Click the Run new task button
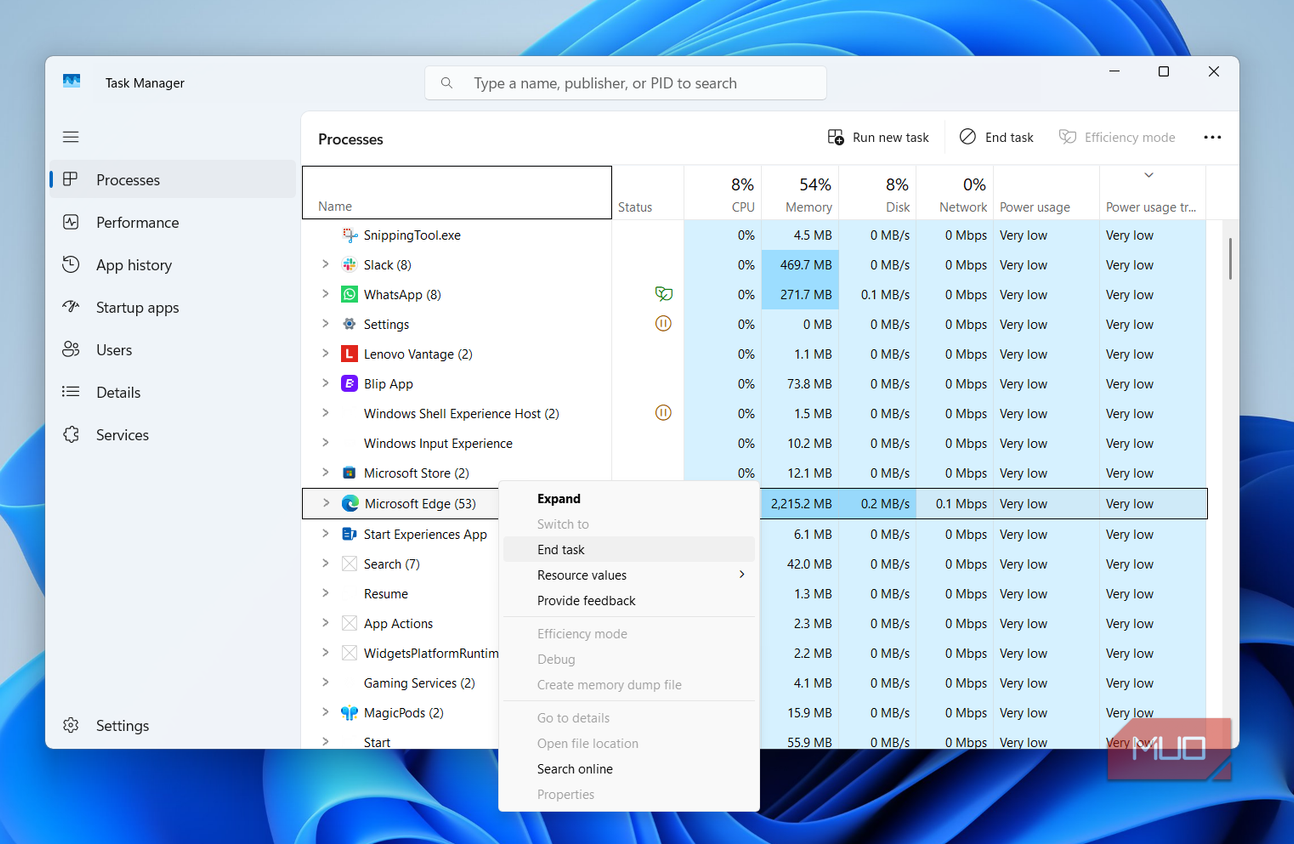This screenshot has height=844, width=1294. [x=879, y=137]
